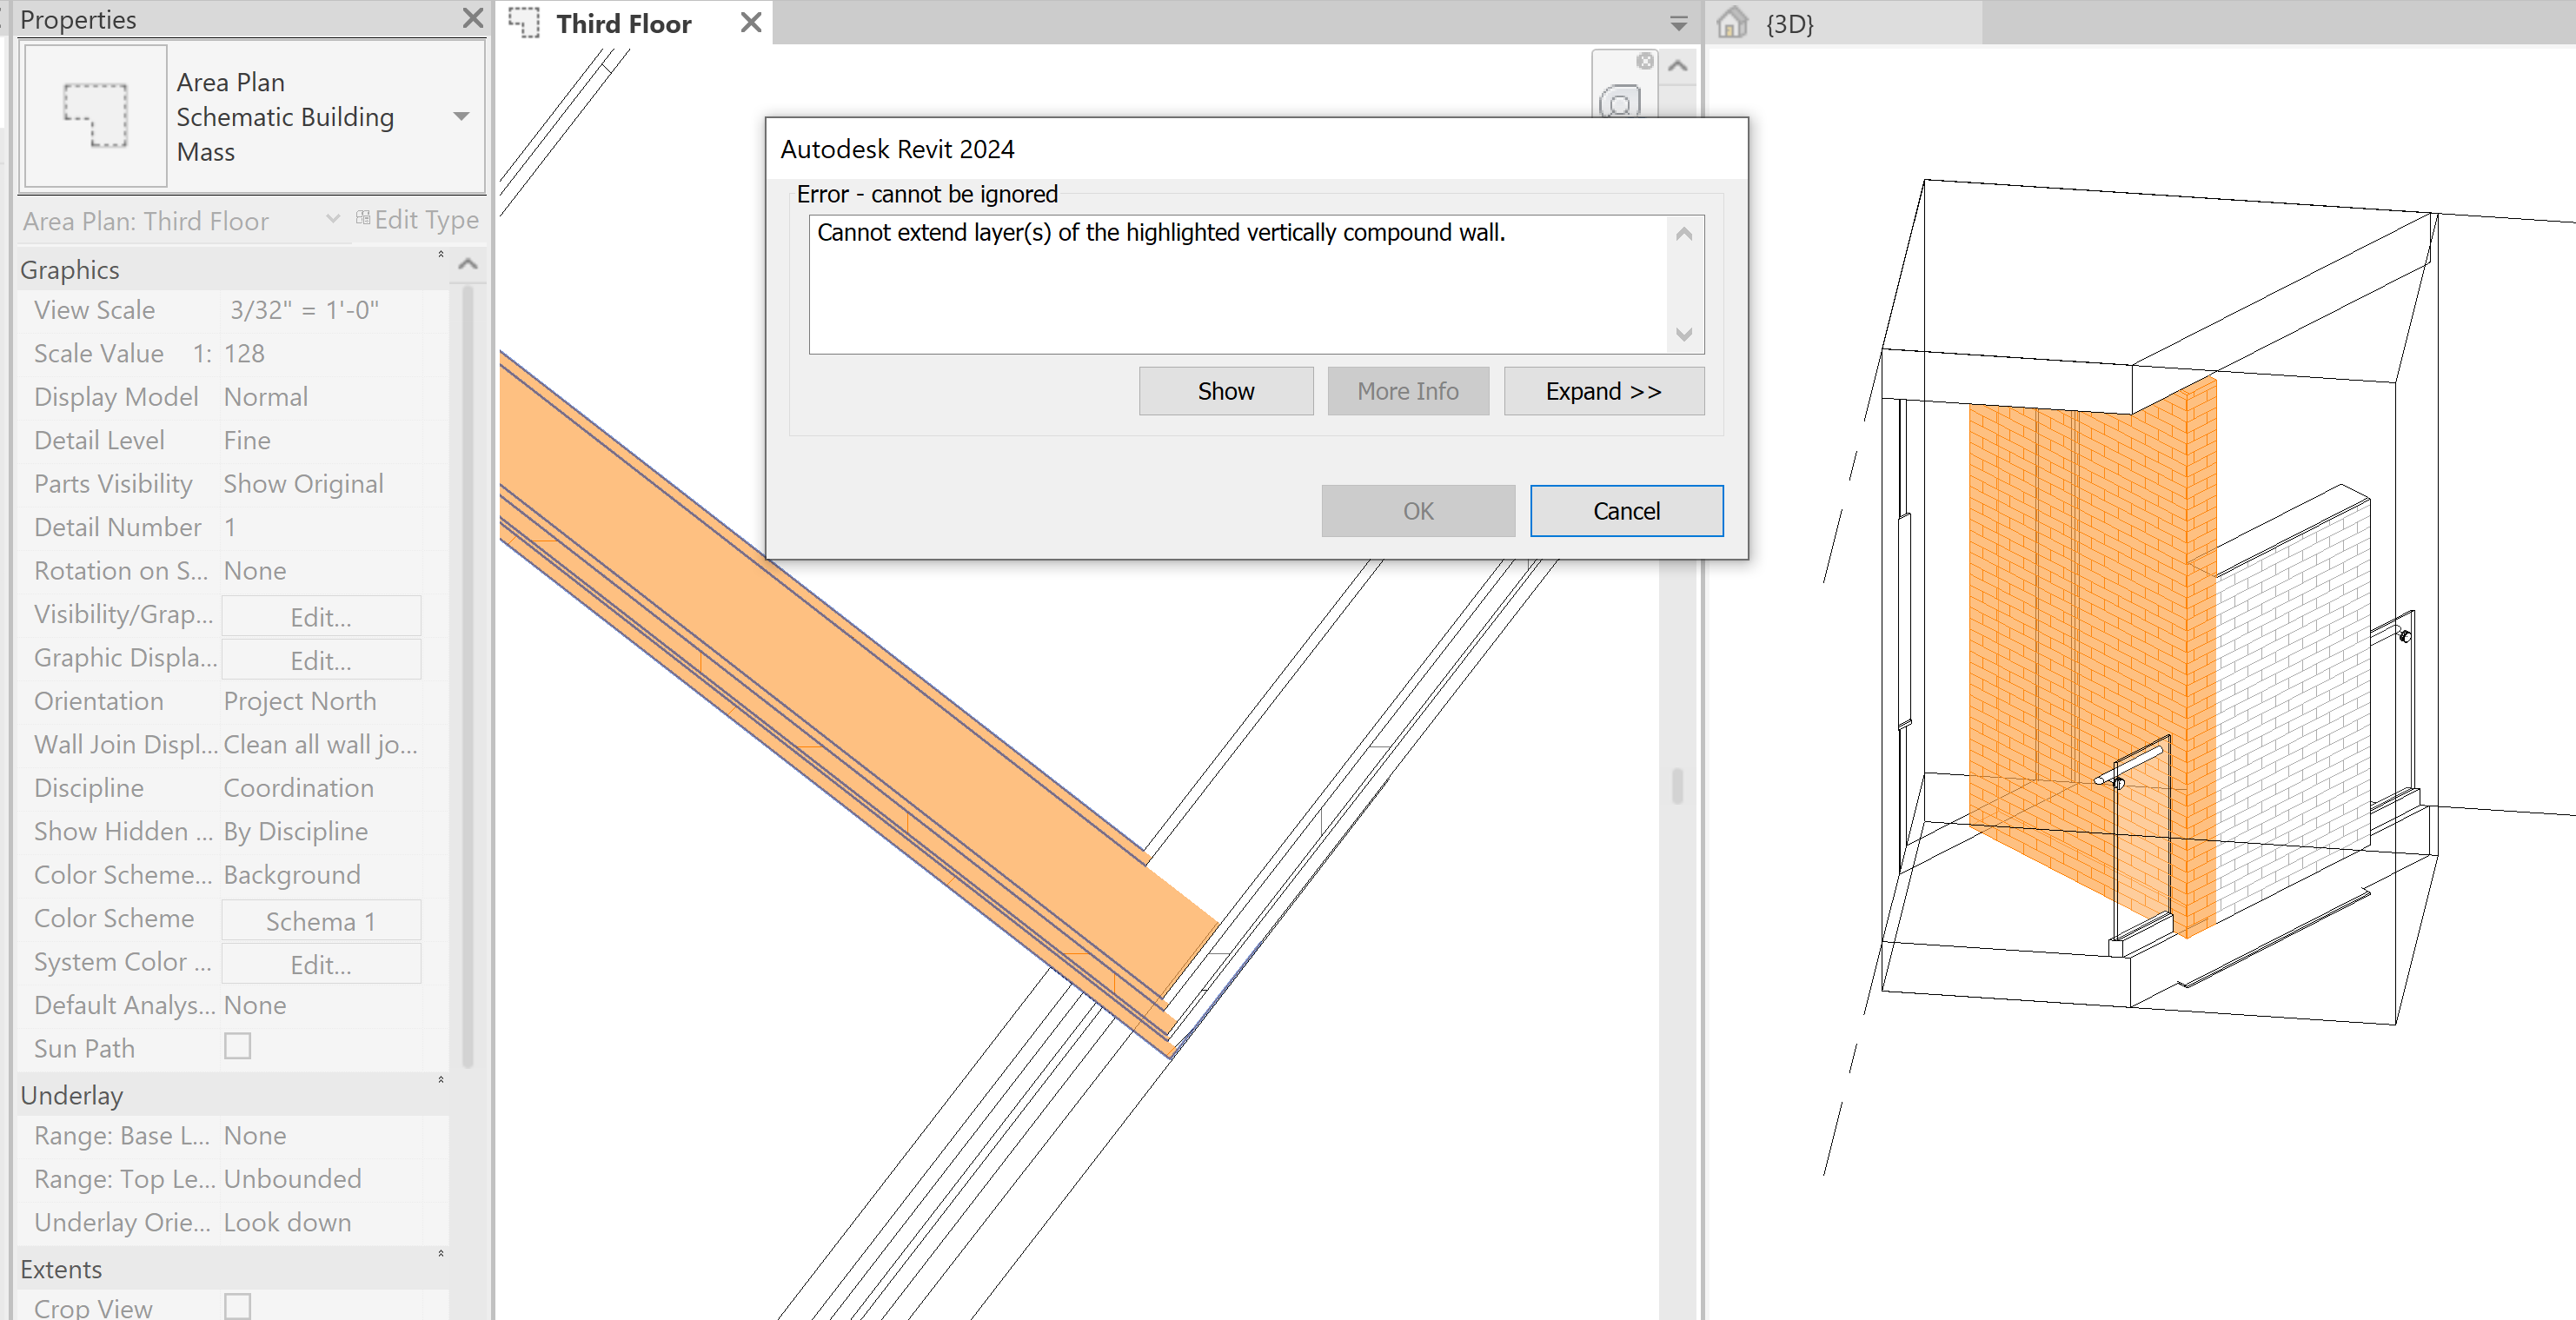Image resolution: width=2576 pixels, height=1320 pixels.
Task: Open the wall type selector dropdown
Action: tap(461, 116)
